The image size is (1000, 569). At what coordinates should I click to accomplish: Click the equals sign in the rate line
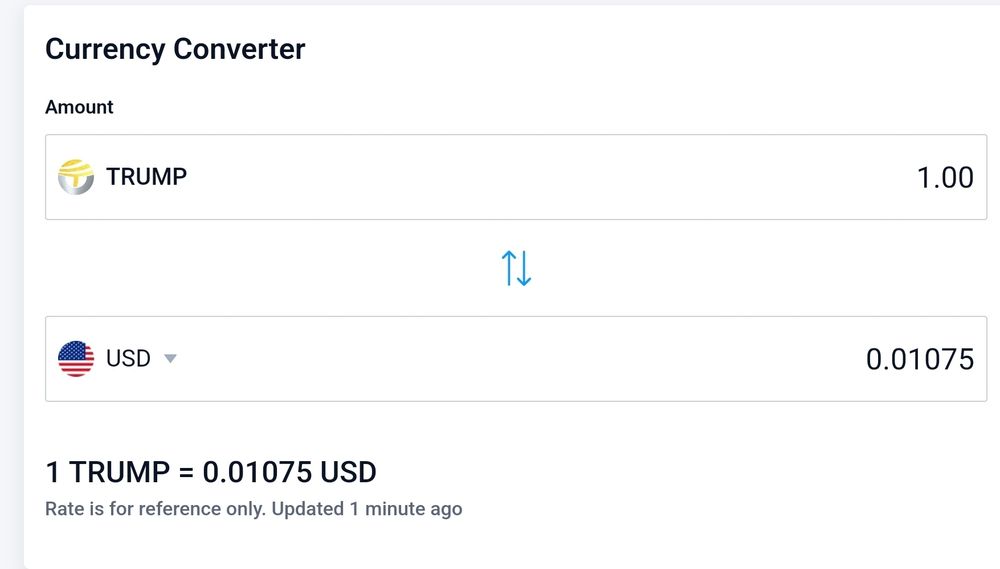186,473
